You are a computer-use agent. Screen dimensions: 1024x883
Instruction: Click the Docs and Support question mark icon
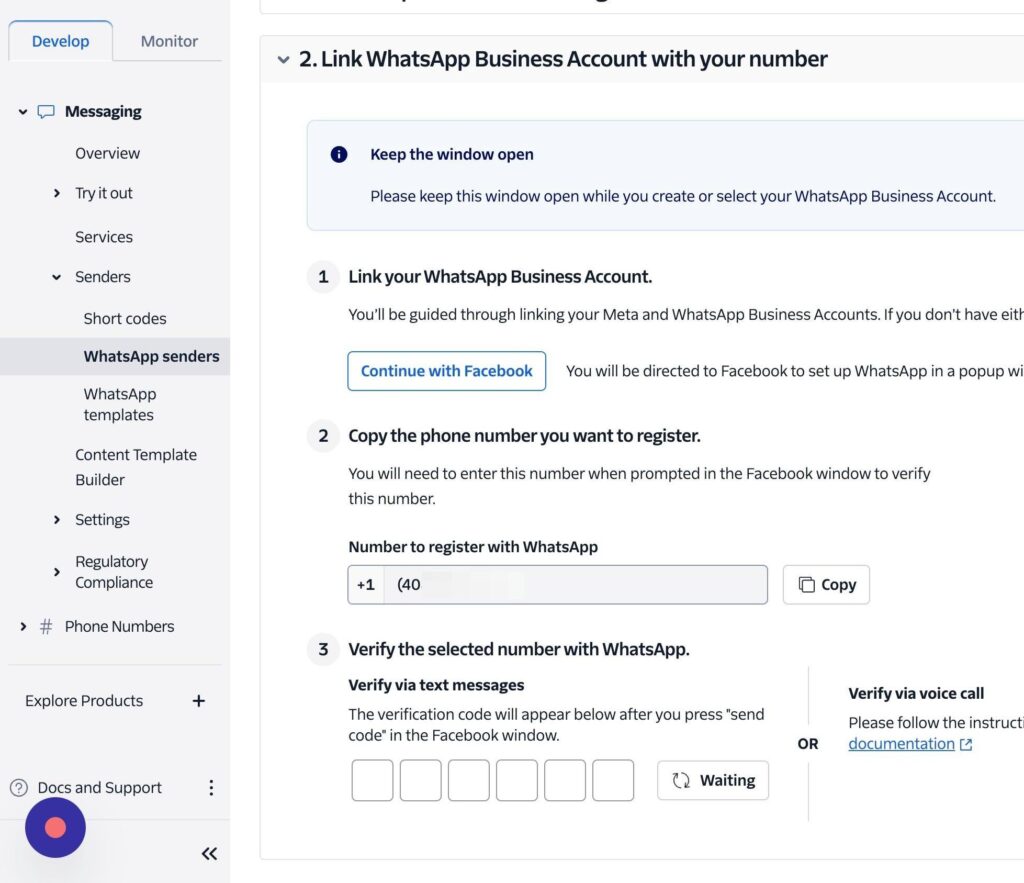[x=19, y=788]
